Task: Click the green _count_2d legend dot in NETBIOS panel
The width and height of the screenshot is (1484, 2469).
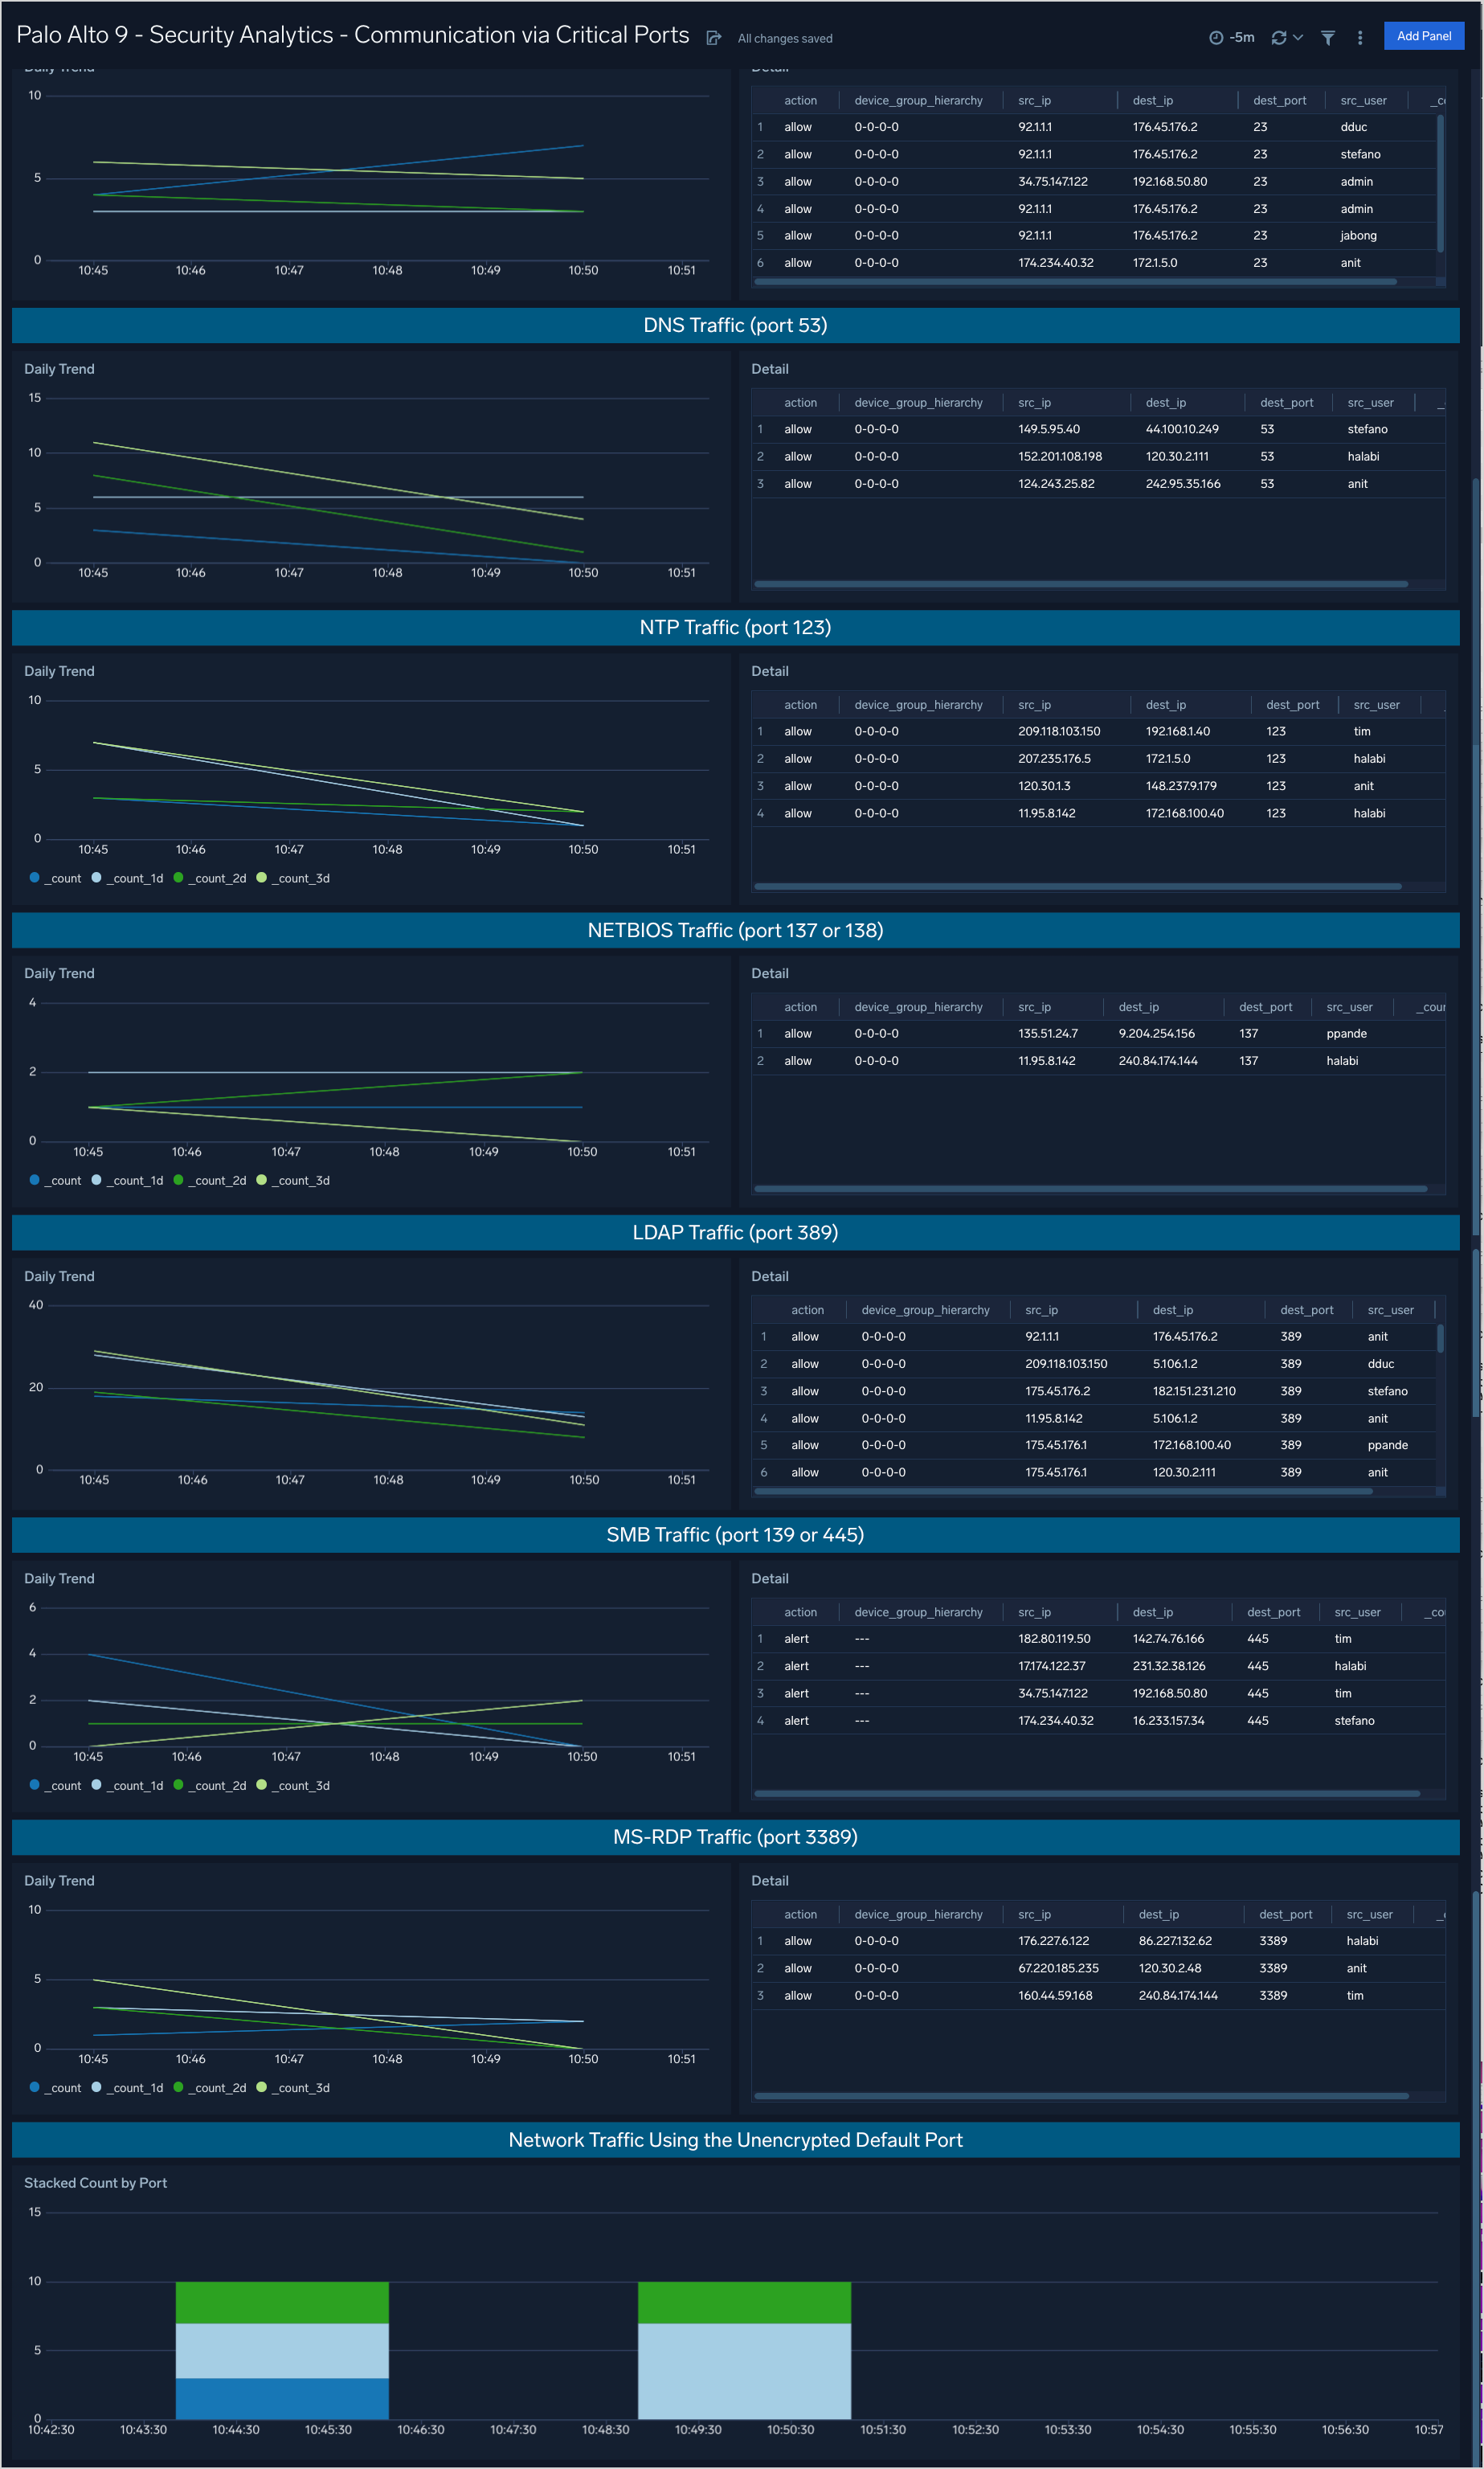Action: [x=178, y=1180]
